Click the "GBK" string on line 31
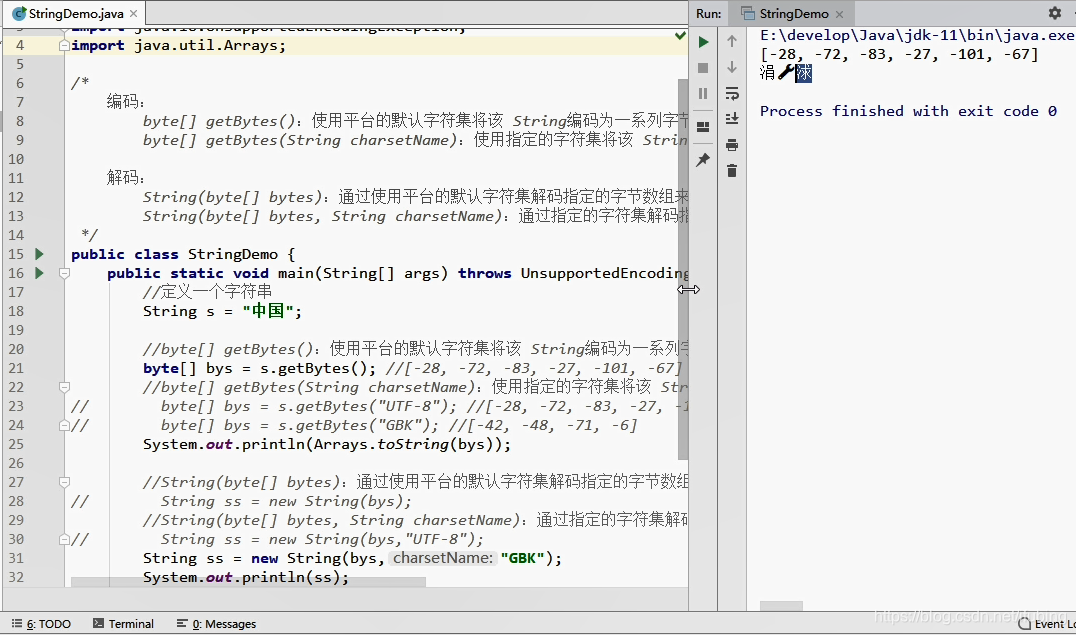The height and width of the screenshot is (635, 1076). pyautogui.click(x=522, y=558)
